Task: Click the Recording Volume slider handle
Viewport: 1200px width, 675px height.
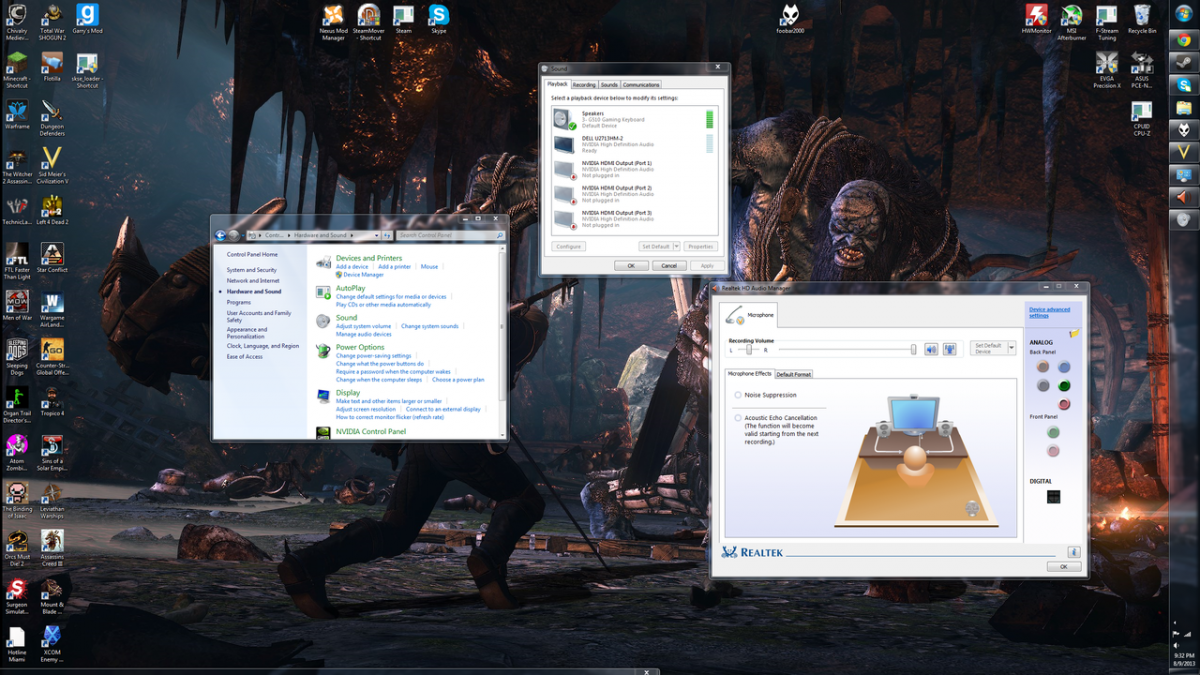Action: click(x=913, y=349)
